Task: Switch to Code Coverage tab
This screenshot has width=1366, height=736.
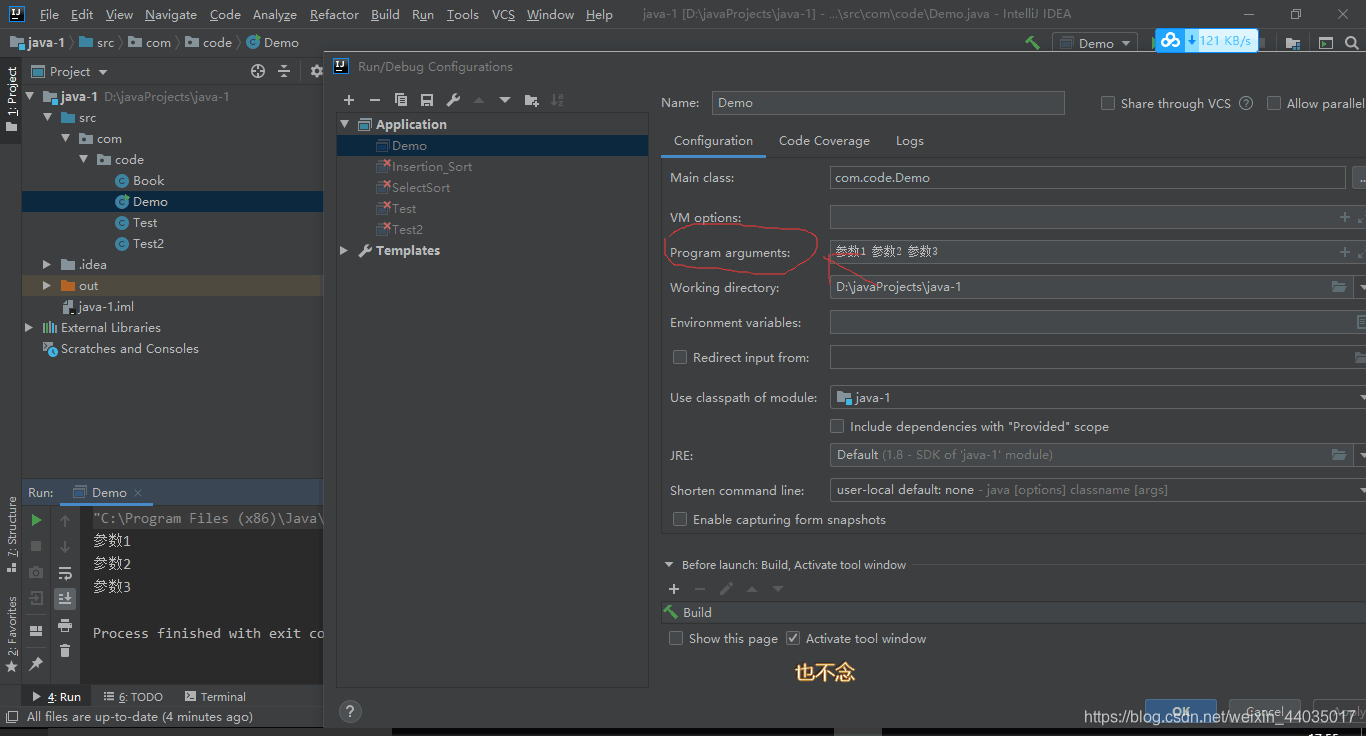Action: (824, 141)
